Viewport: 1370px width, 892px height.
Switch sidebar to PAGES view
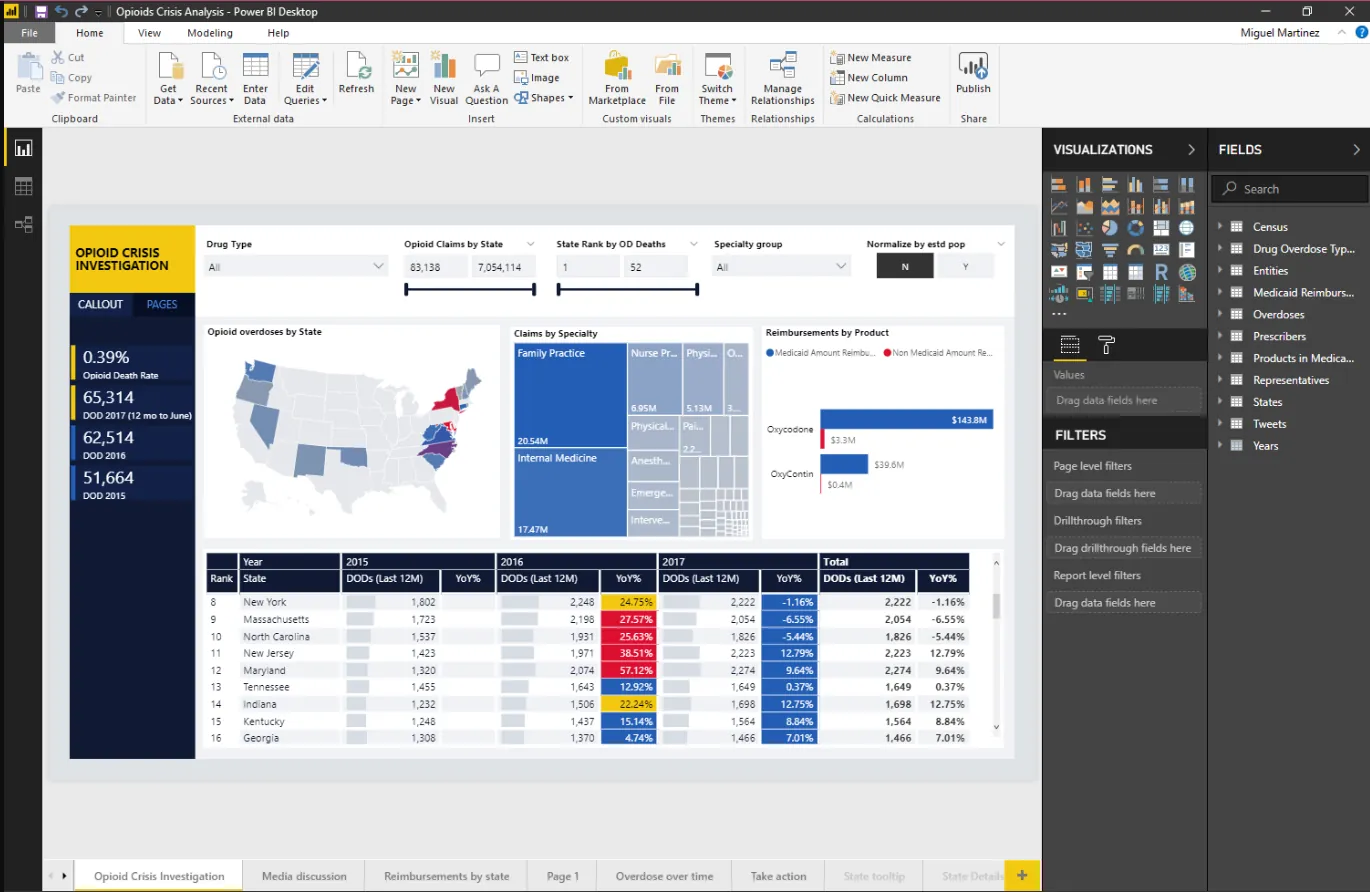pos(162,304)
